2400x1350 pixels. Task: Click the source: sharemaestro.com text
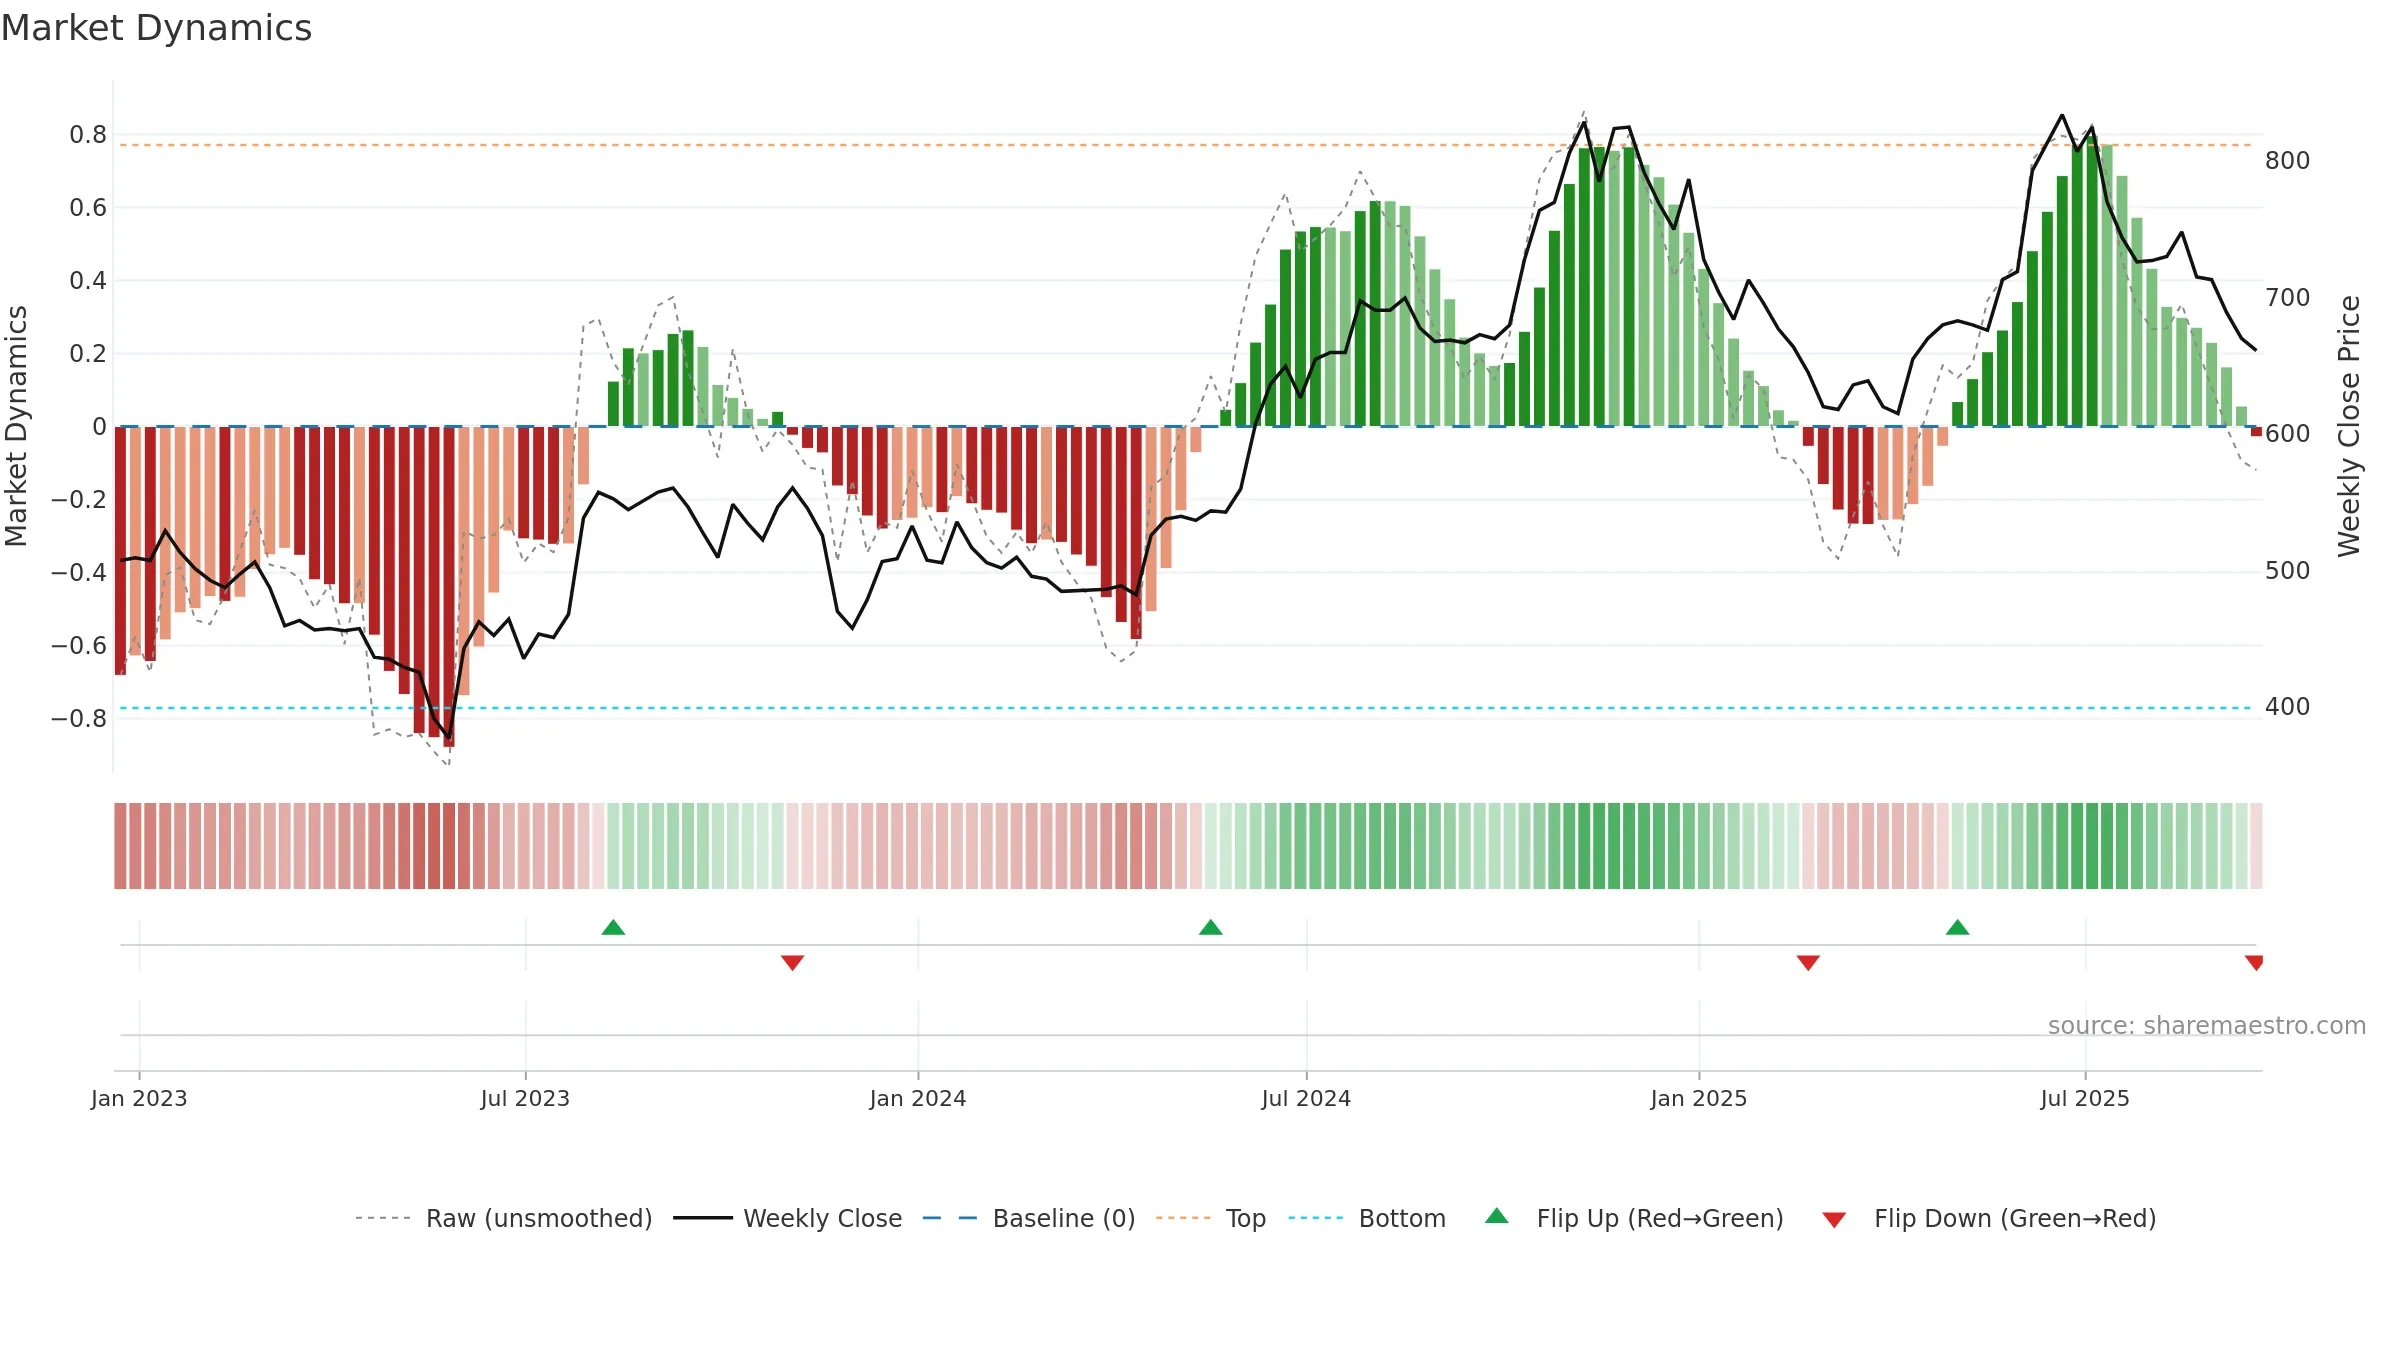[x=2207, y=1025]
